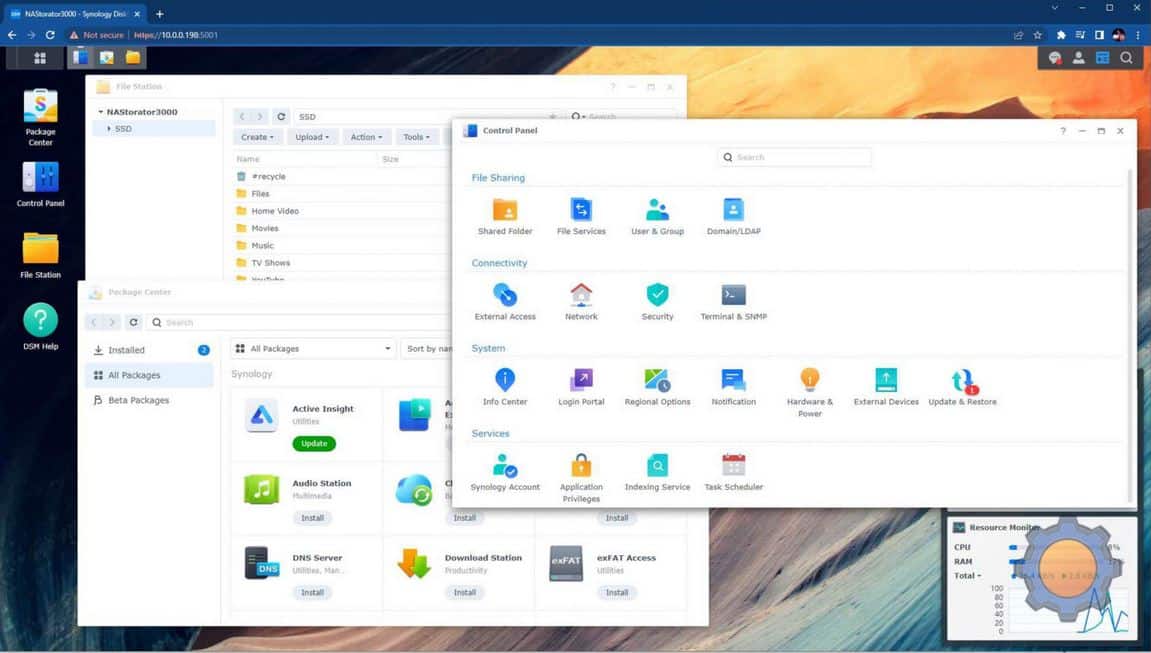The width and height of the screenshot is (1151, 653).
Task: Open External Devices settings
Action: pos(886,387)
